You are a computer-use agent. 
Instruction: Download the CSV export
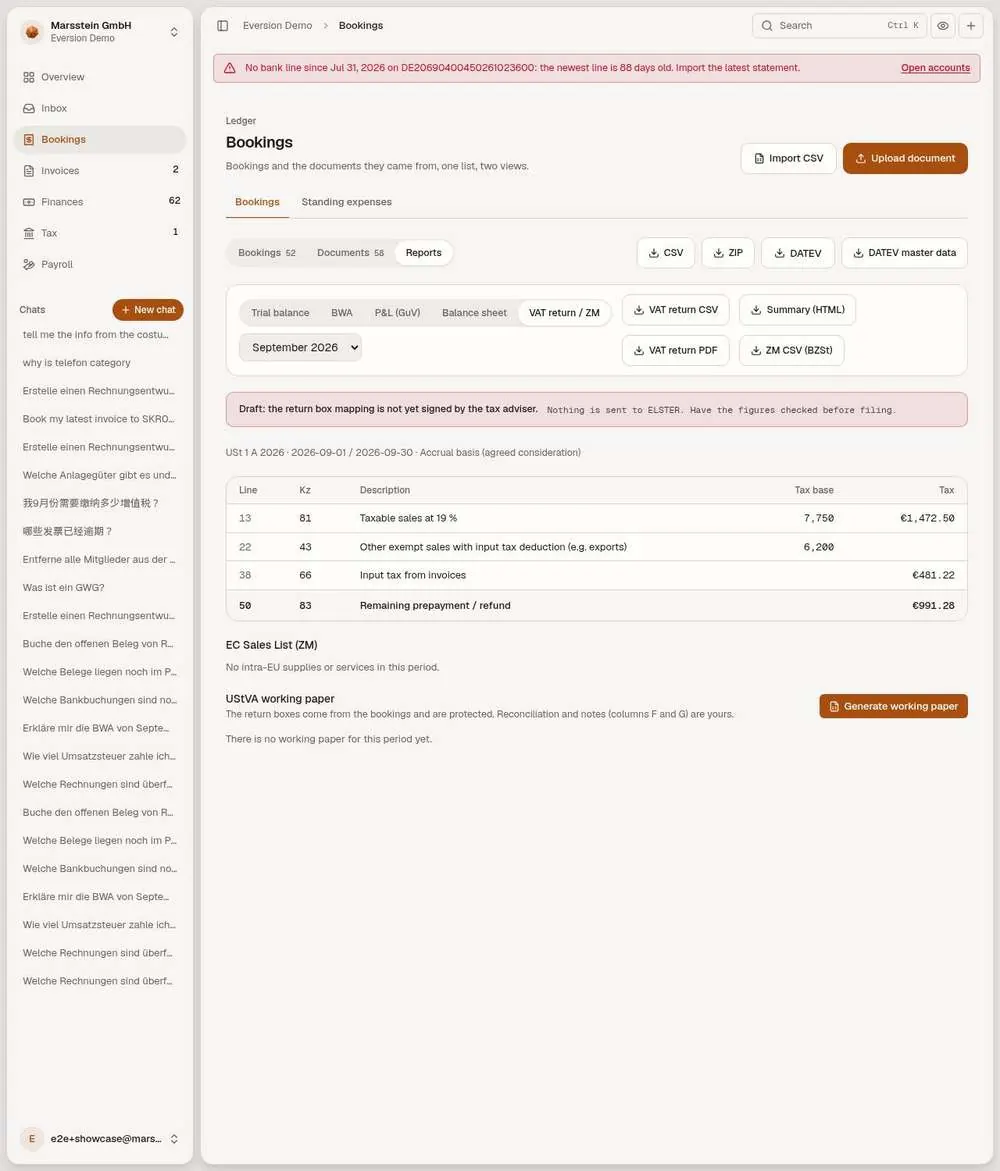[665, 253]
